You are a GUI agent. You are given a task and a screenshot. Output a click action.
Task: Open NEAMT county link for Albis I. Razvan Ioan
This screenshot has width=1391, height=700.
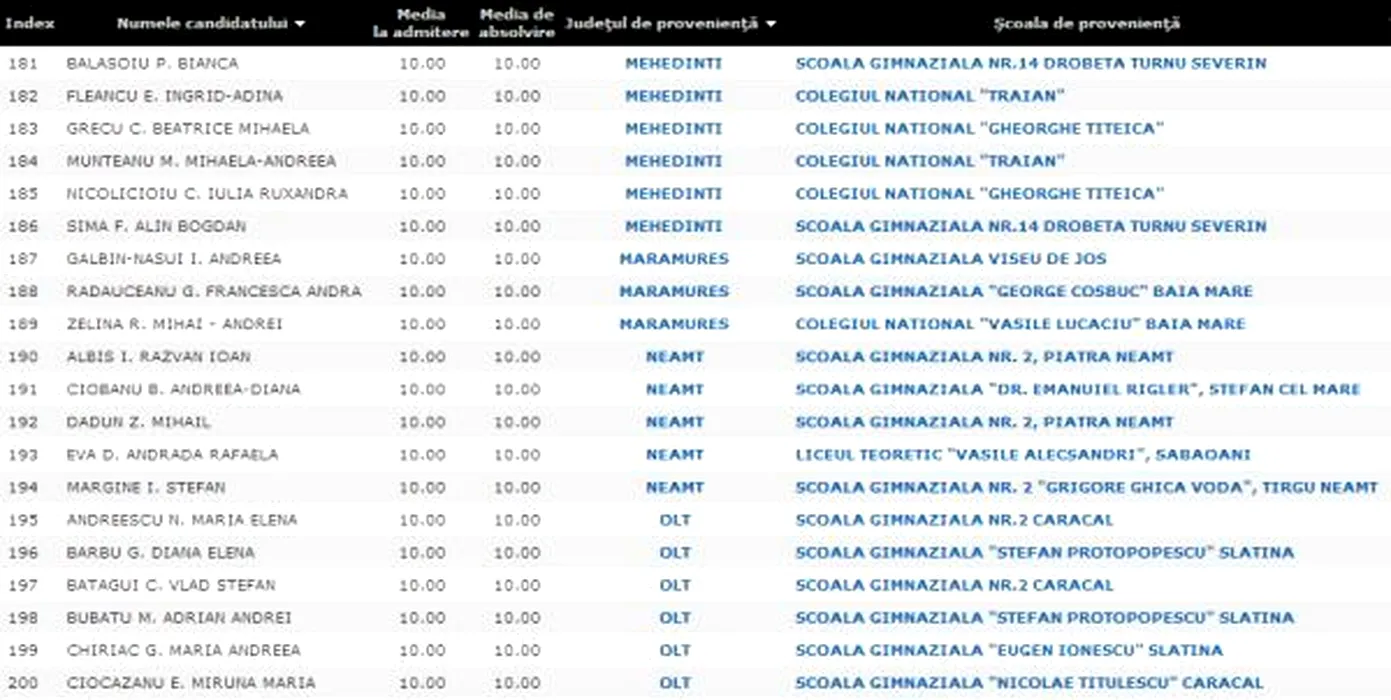(674, 357)
